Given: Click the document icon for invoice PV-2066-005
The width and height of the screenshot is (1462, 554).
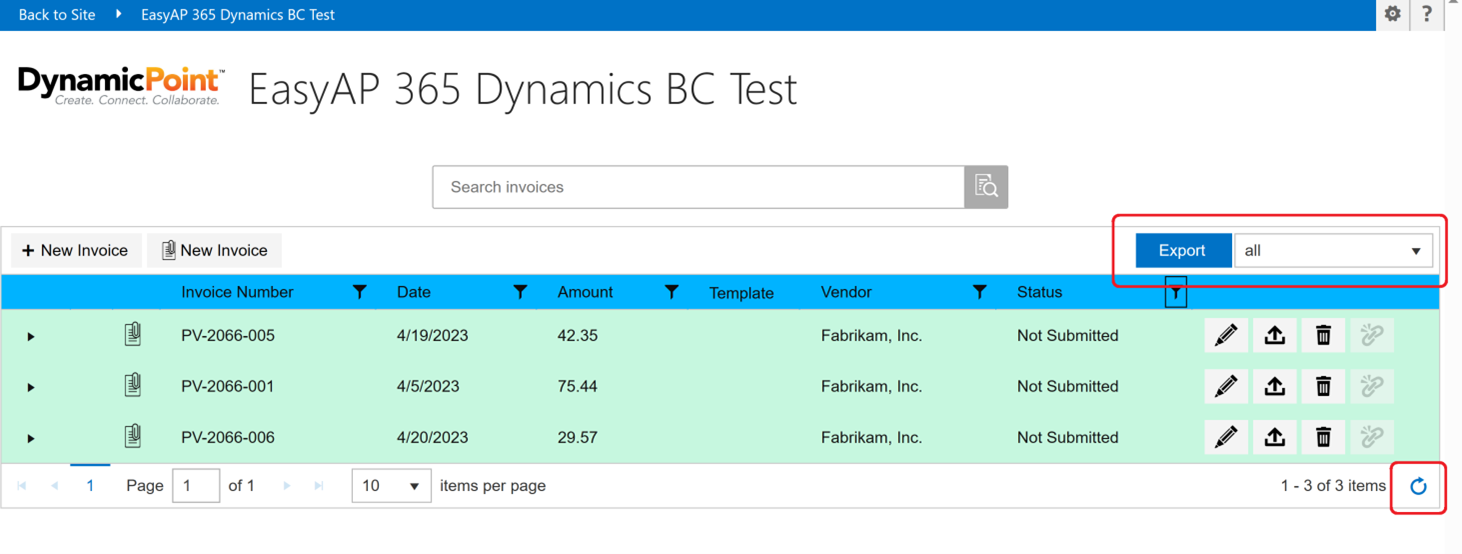Looking at the screenshot, I should (132, 334).
